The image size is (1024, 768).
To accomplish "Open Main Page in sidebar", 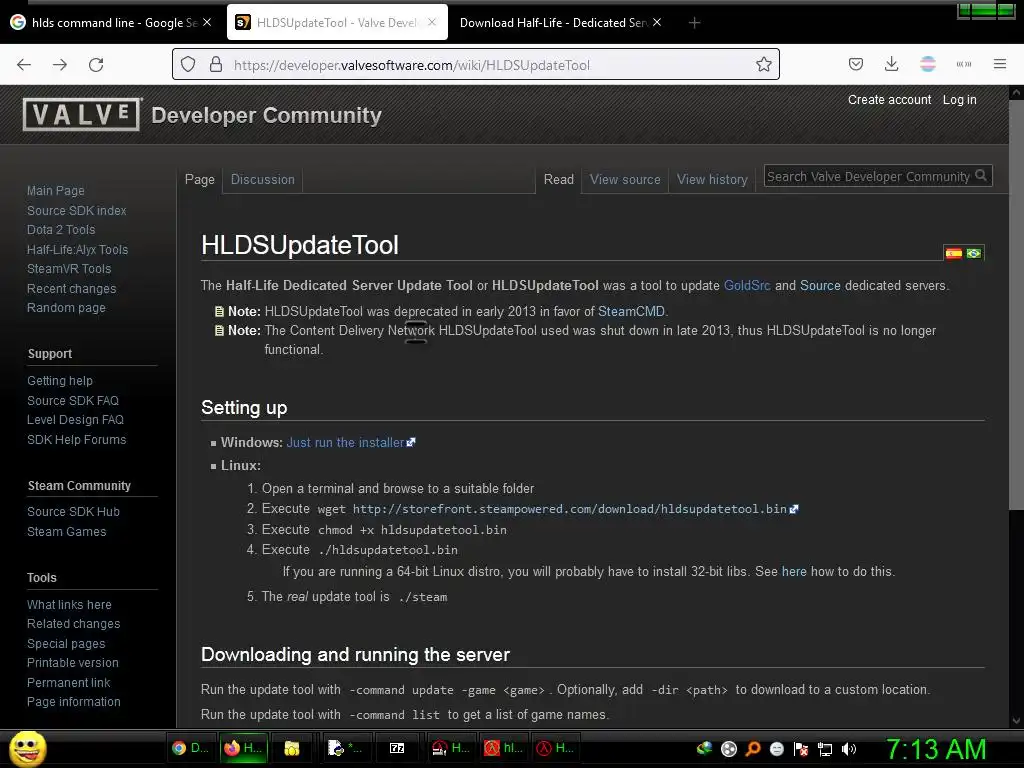I will click(x=56, y=191).
